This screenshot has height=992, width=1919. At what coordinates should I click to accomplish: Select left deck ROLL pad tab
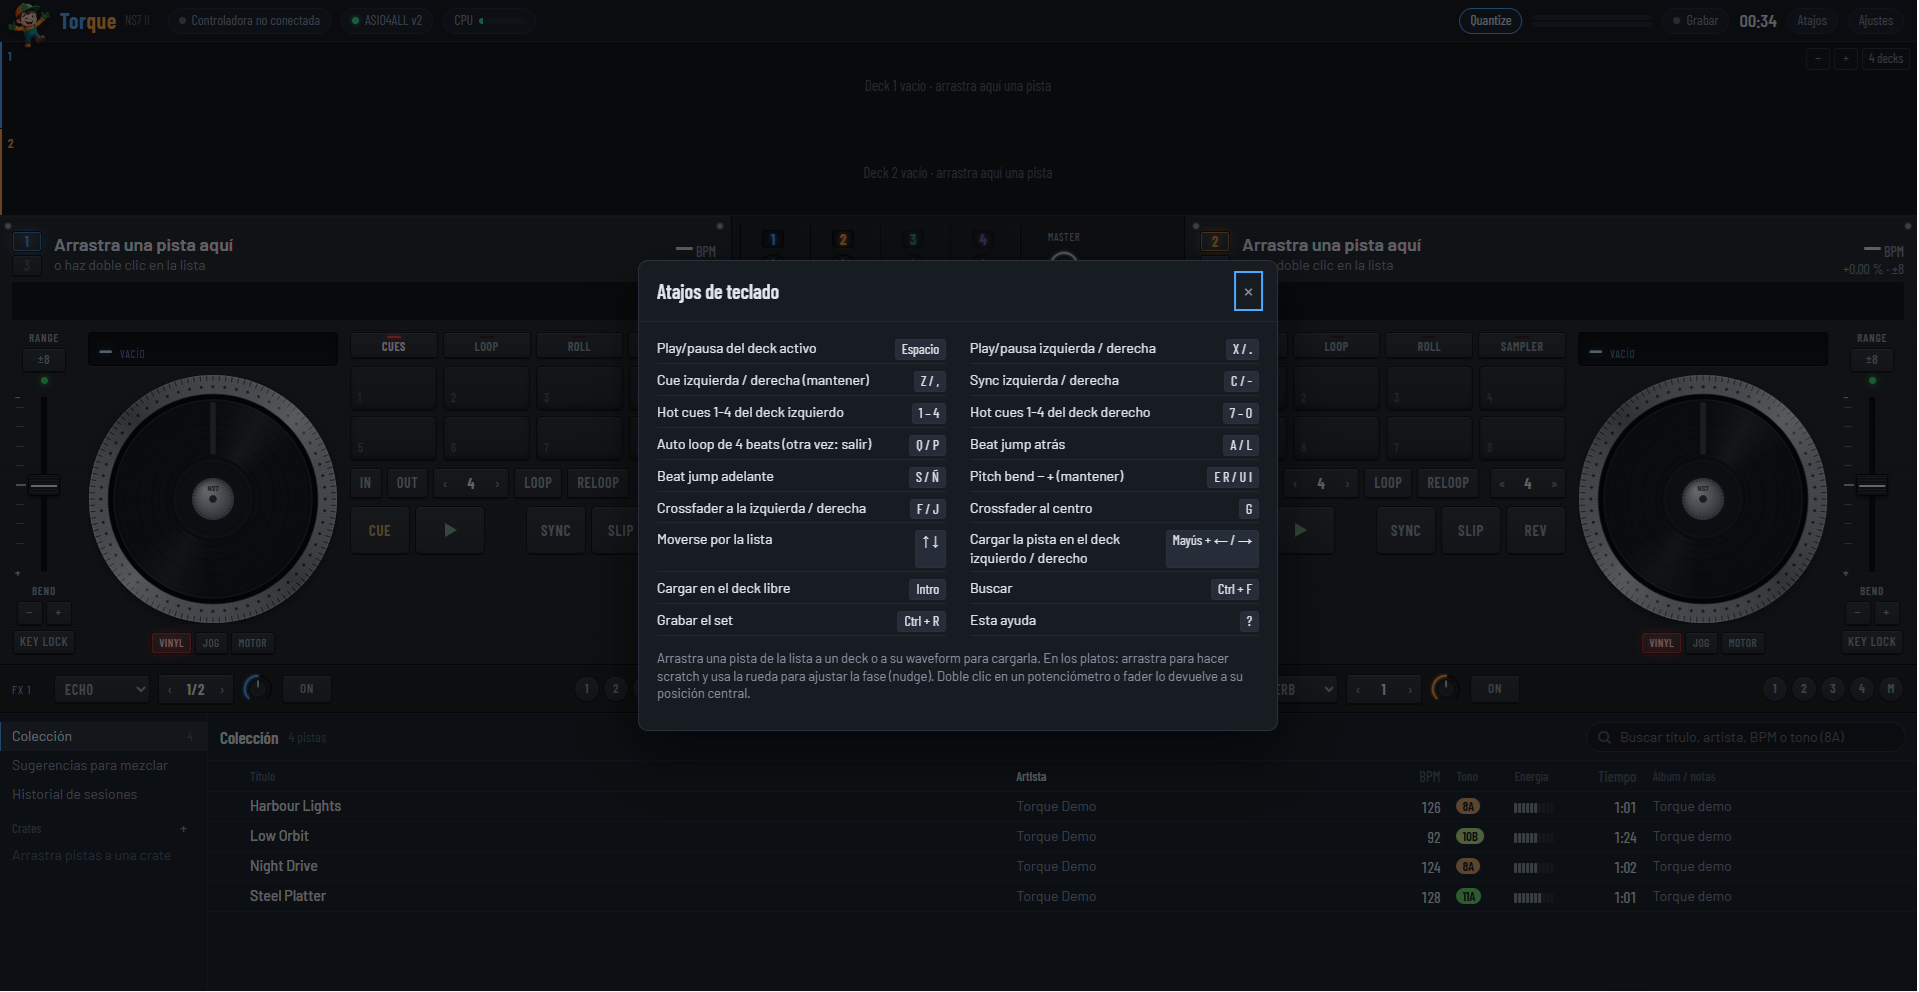coord(579,346)
